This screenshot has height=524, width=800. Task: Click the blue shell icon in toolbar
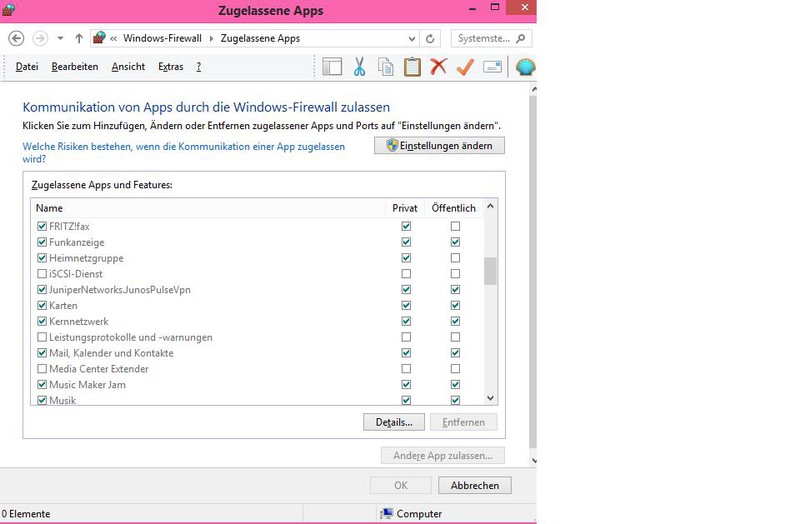pos(525,67)
